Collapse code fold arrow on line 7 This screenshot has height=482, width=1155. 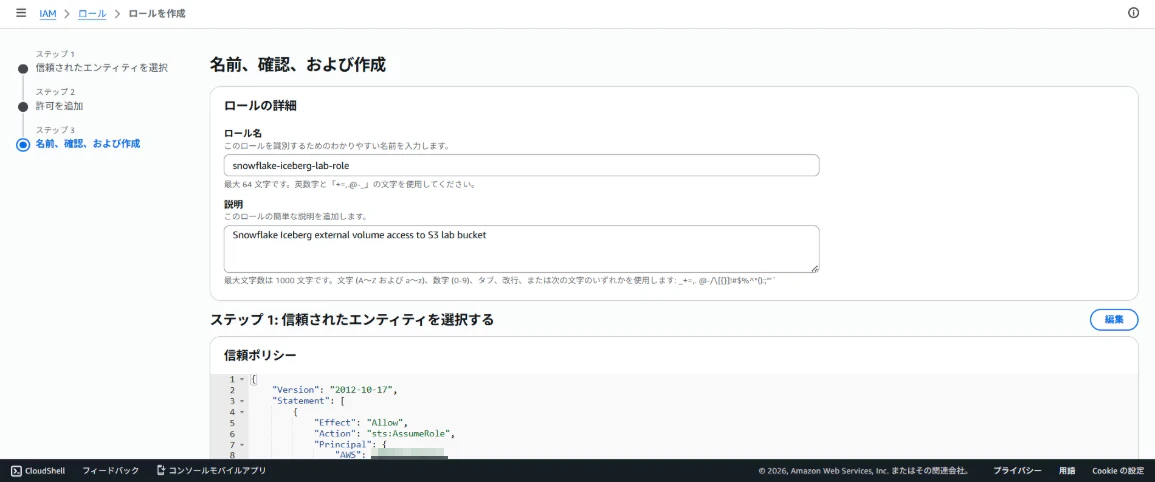point(242,445)
